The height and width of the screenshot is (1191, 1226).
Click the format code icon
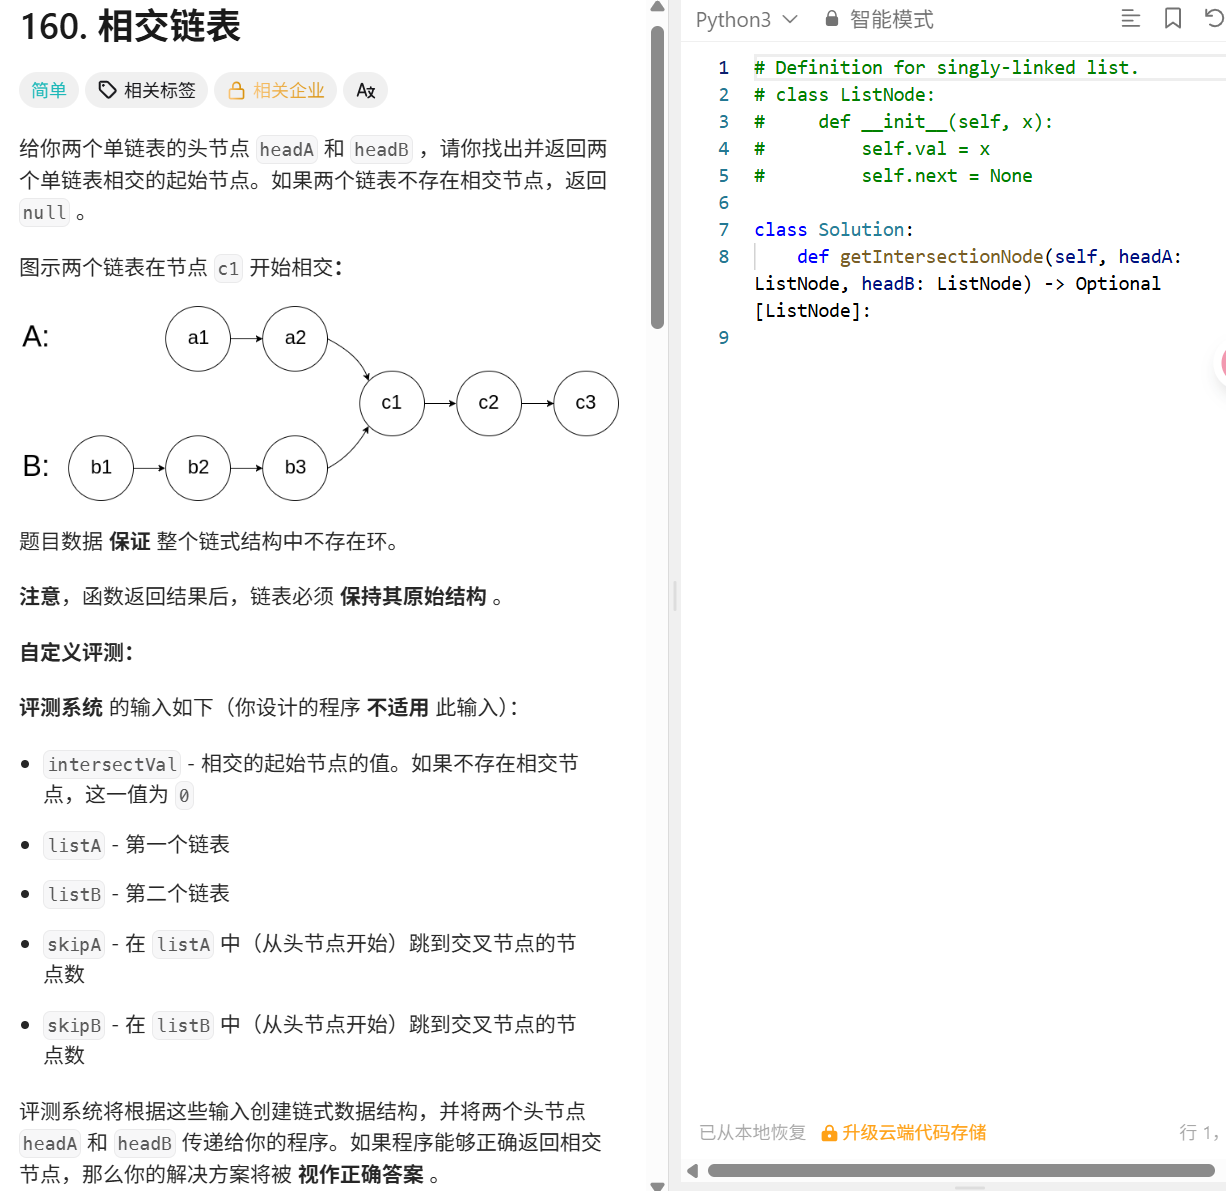1130,18
